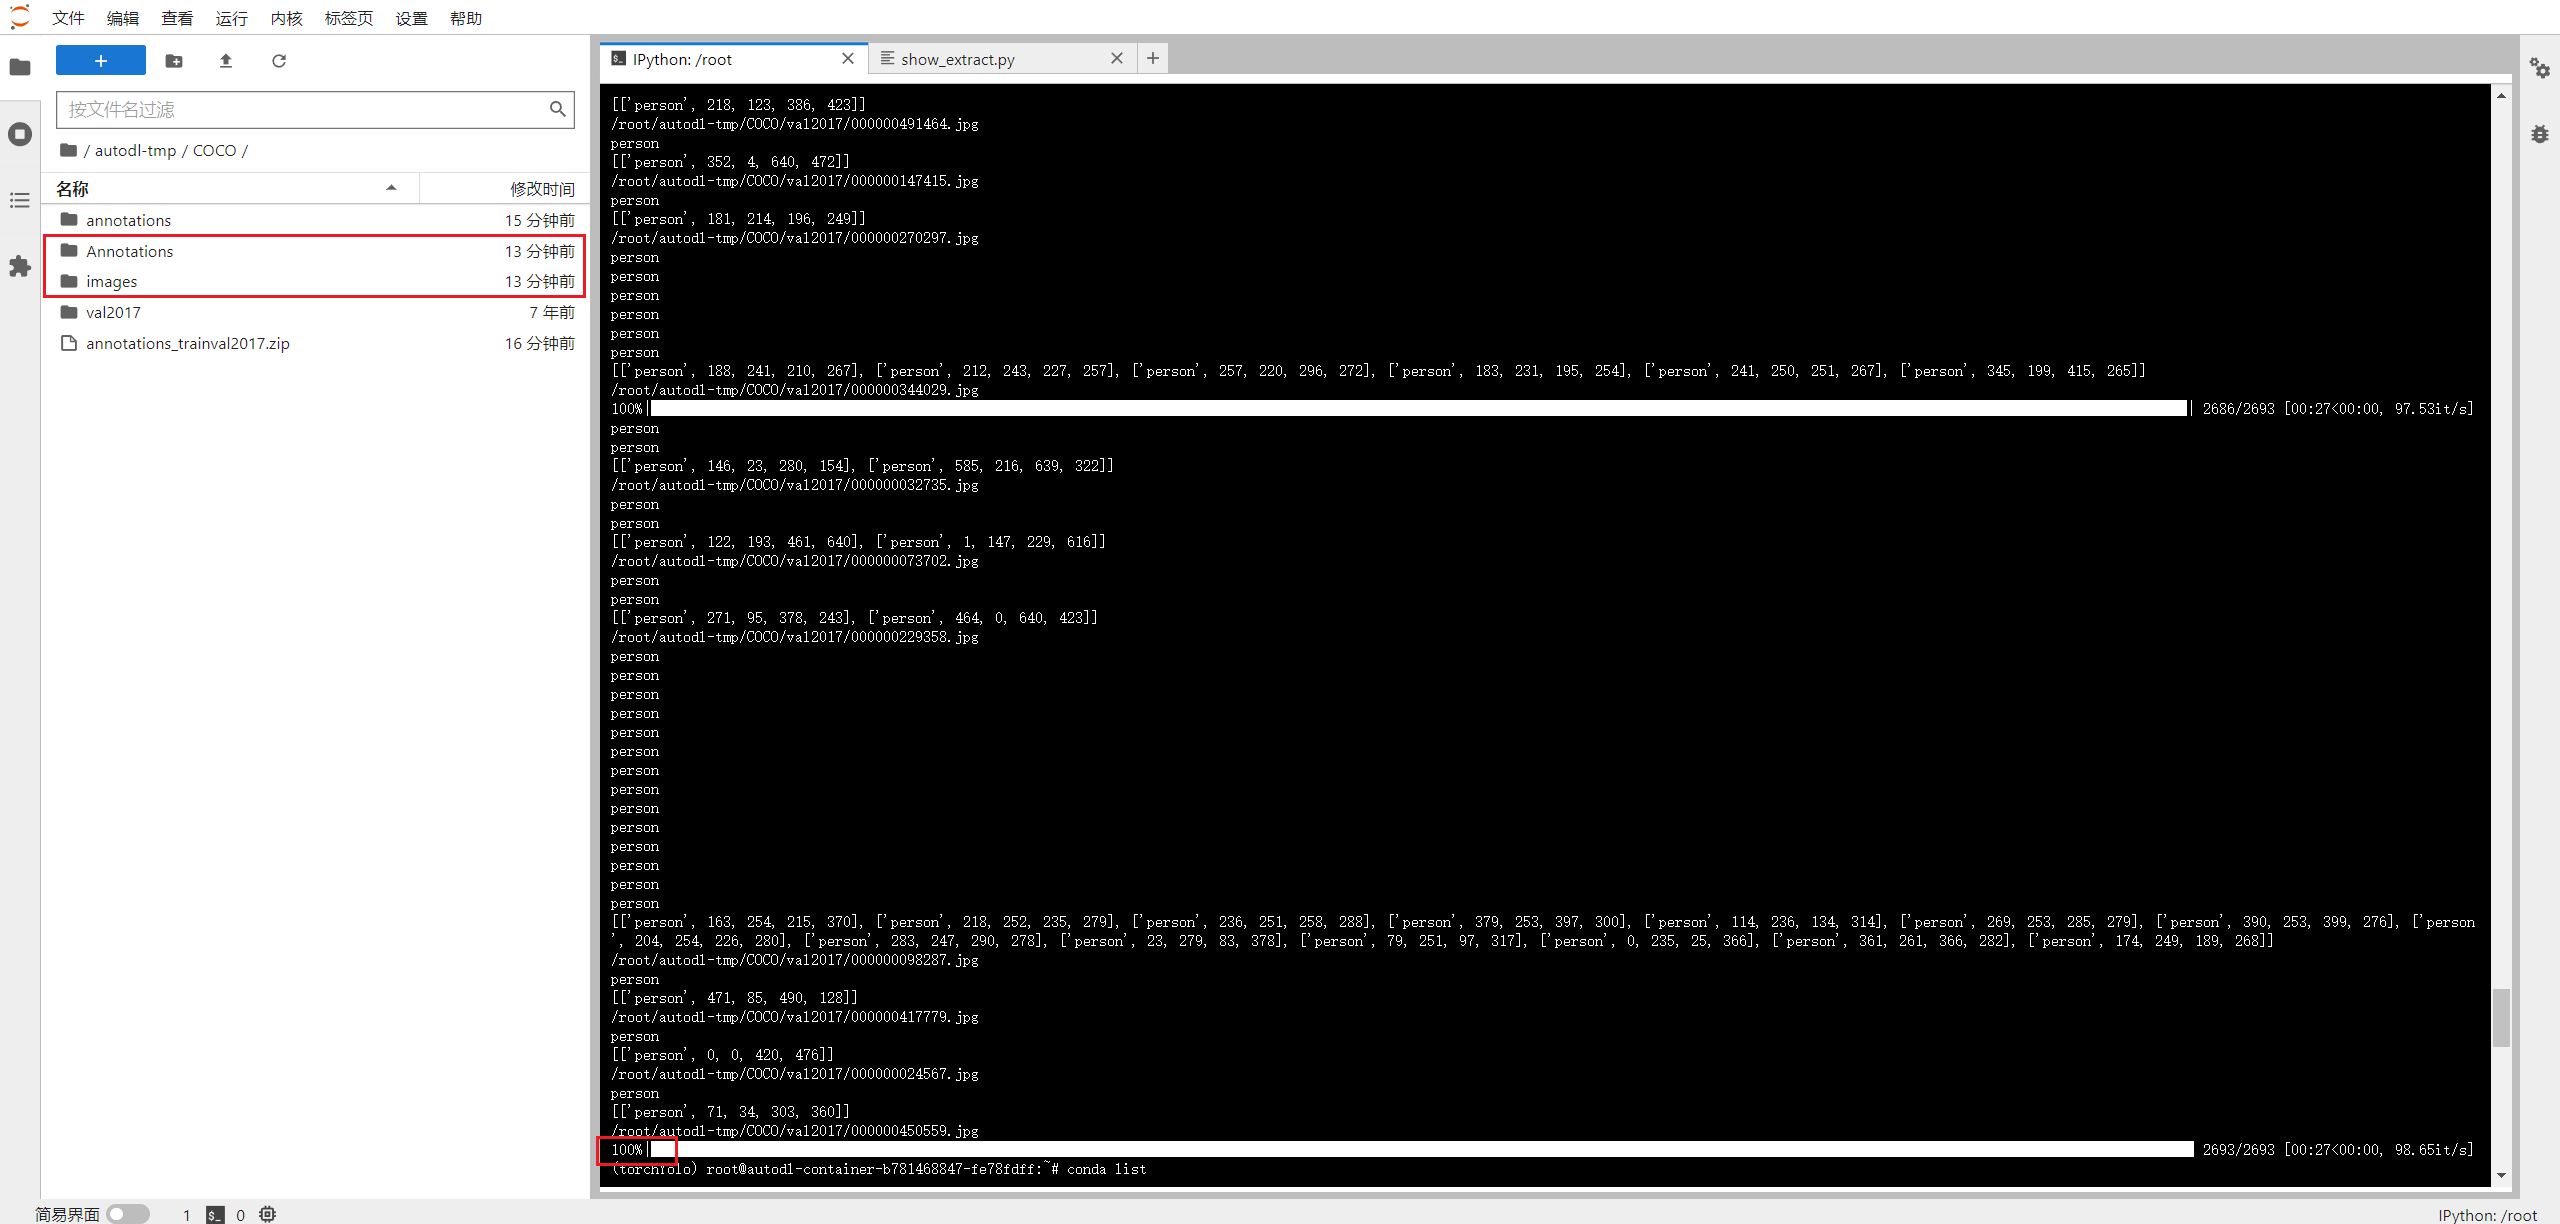Refresh the file list

[279, 61]
